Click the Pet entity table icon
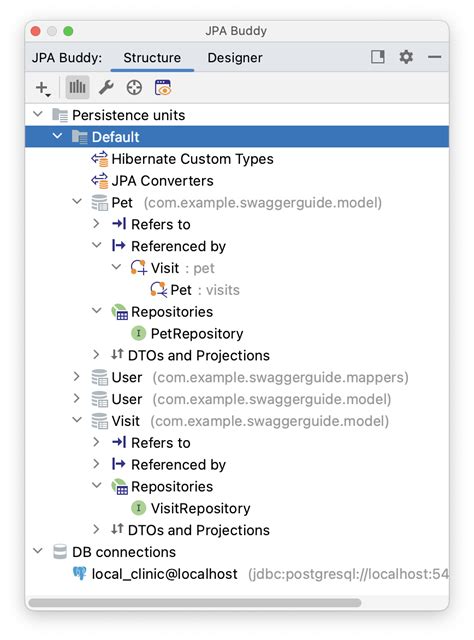Viewport: 474px width, 640px height. tap(100, 202)
